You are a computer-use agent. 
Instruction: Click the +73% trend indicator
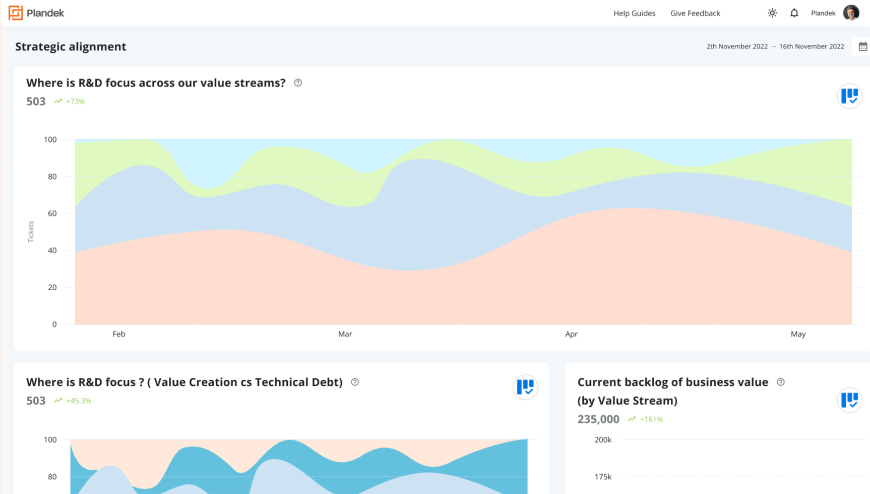[x=70, y=101]
